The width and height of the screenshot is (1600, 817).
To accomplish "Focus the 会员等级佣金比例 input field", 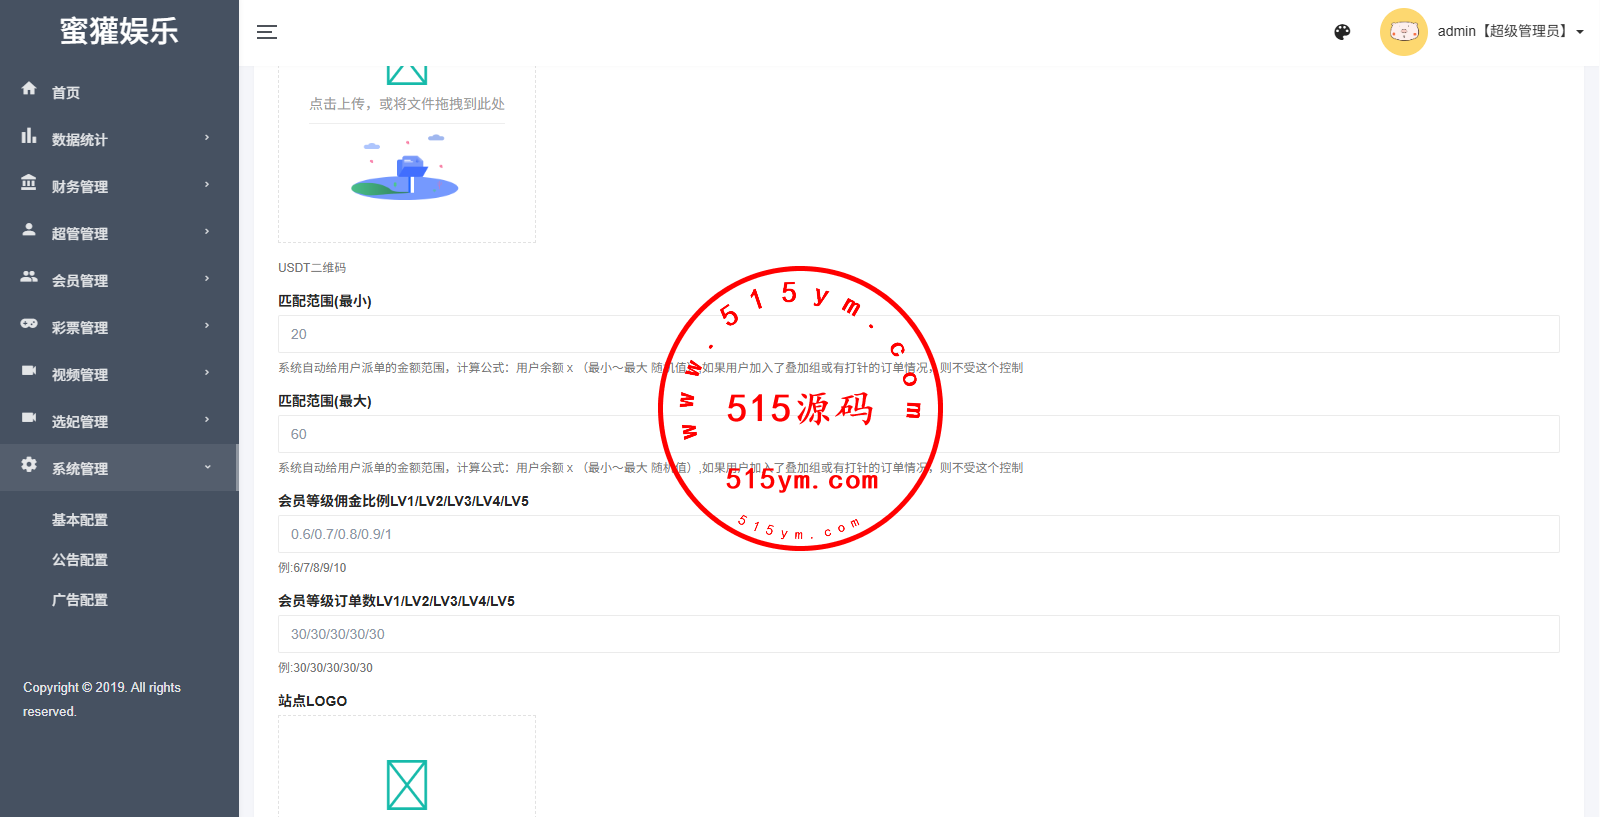I will [918, 534].
